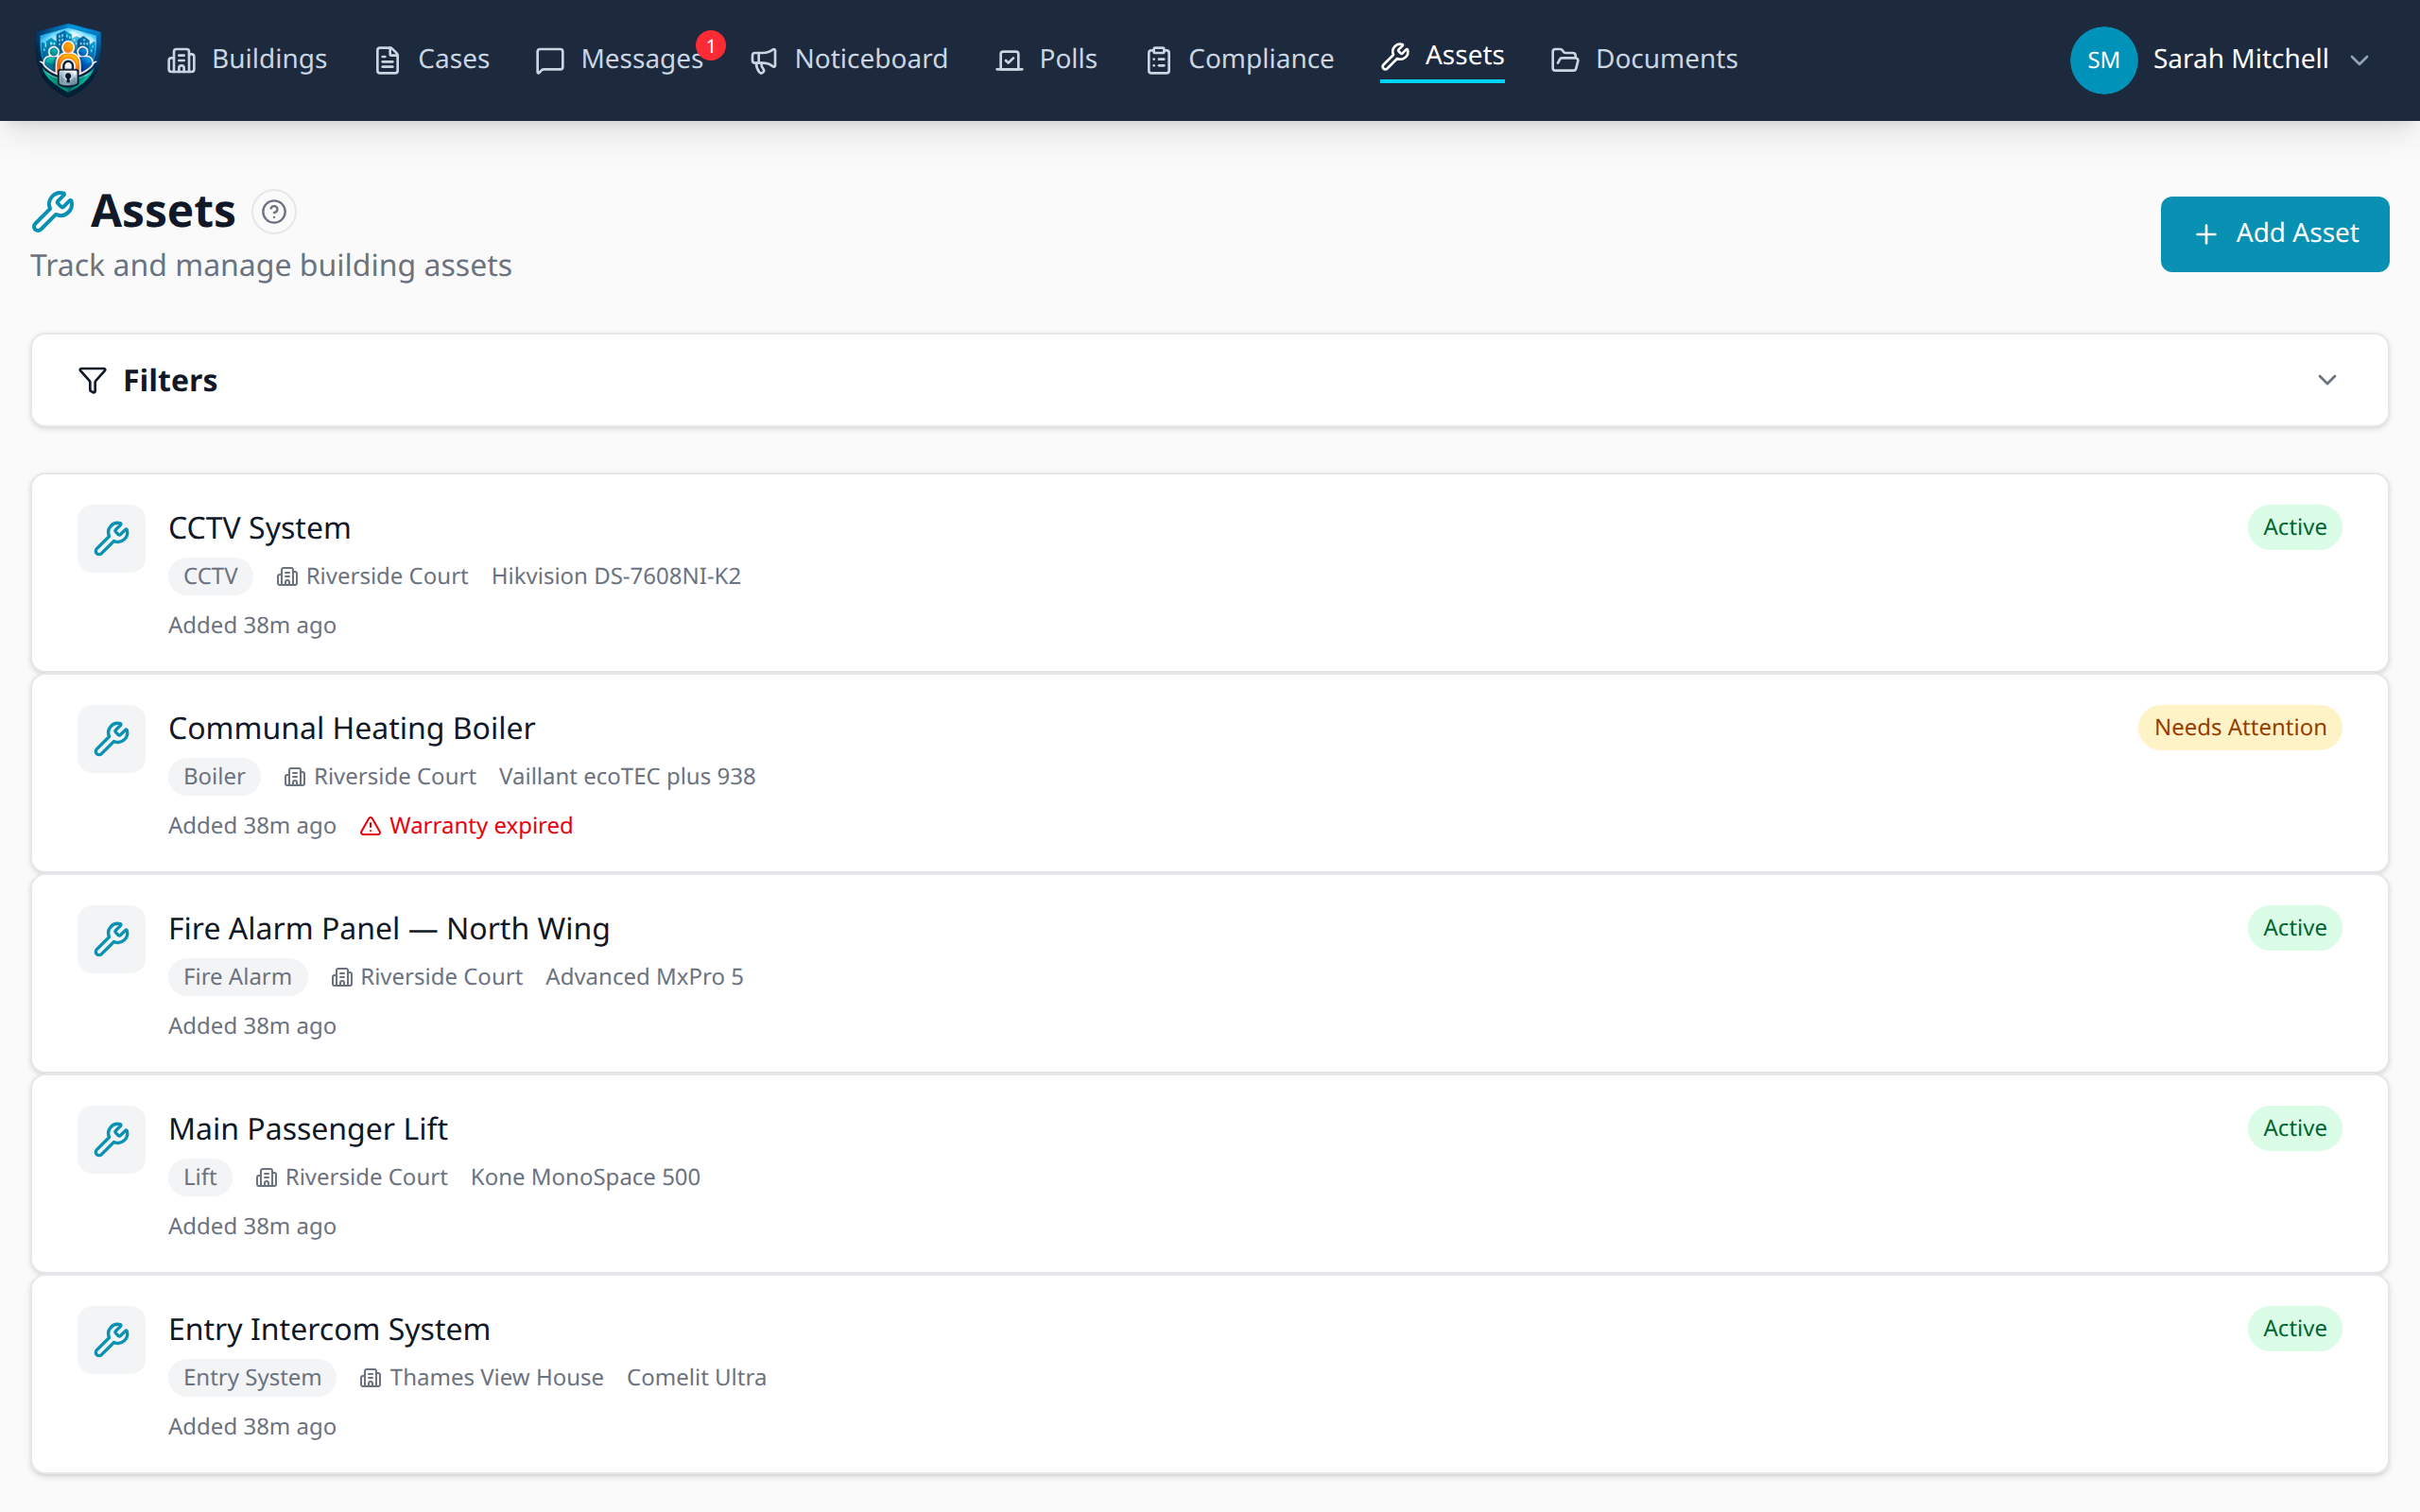The image size is (2420, 1512).
Task: Click the Needs Attention status badge
Action: tap(2239, 727)
